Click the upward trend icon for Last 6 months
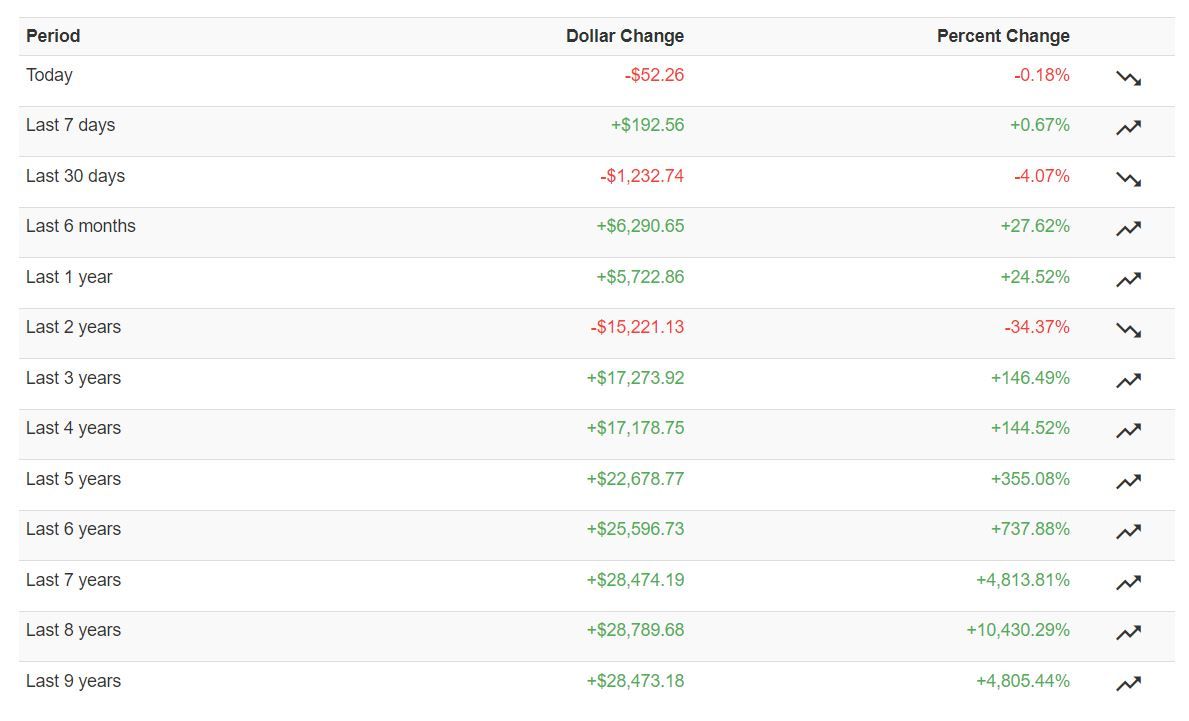The image size is (1189, 721). 1128,229
